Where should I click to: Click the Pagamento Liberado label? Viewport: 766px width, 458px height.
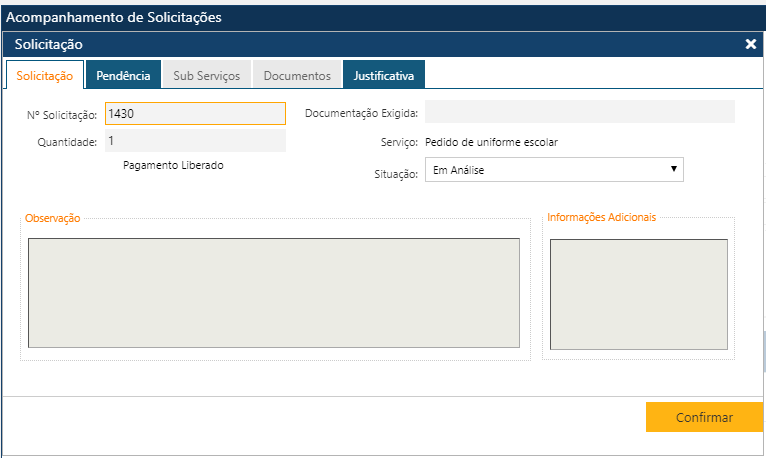pos(173,166)
